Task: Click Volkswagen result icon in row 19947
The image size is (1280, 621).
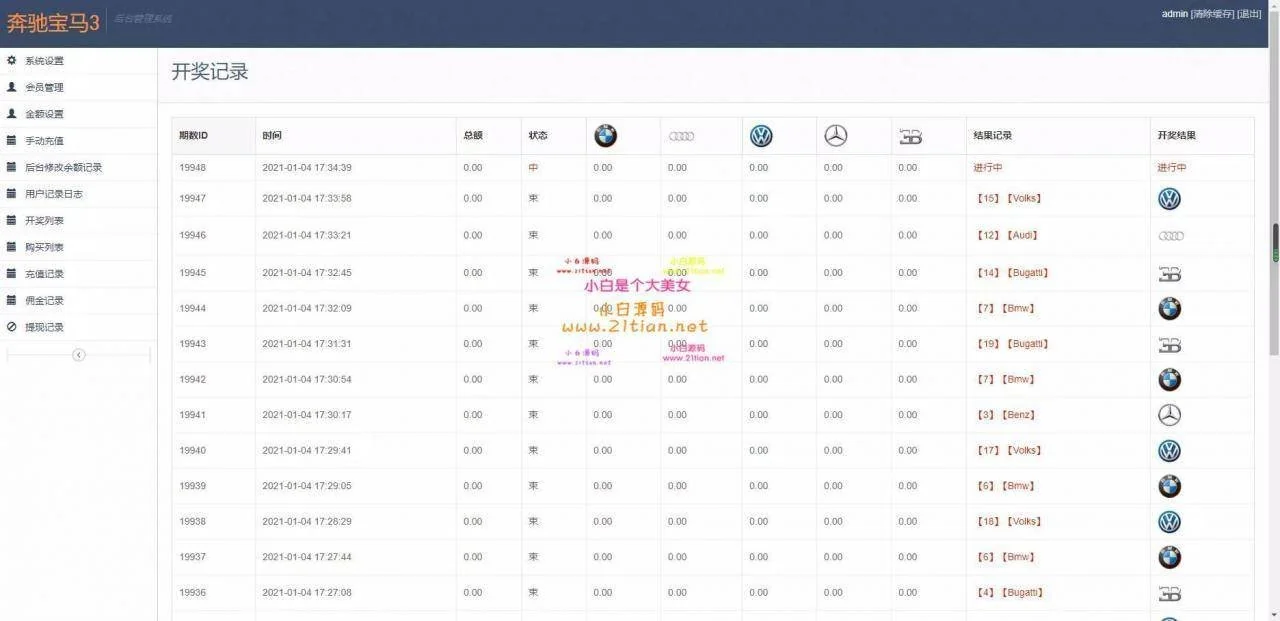Action: click(1169, 199)
